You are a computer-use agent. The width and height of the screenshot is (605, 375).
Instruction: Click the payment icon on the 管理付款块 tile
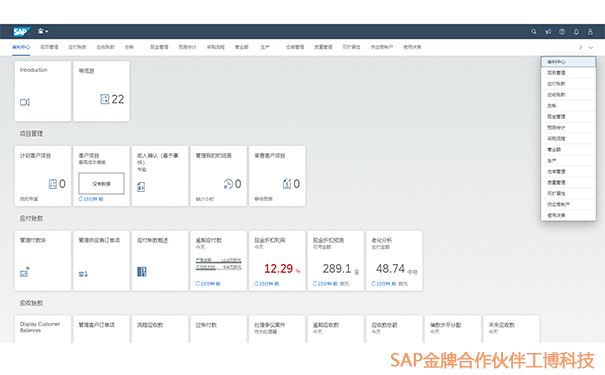coord(25,272)
